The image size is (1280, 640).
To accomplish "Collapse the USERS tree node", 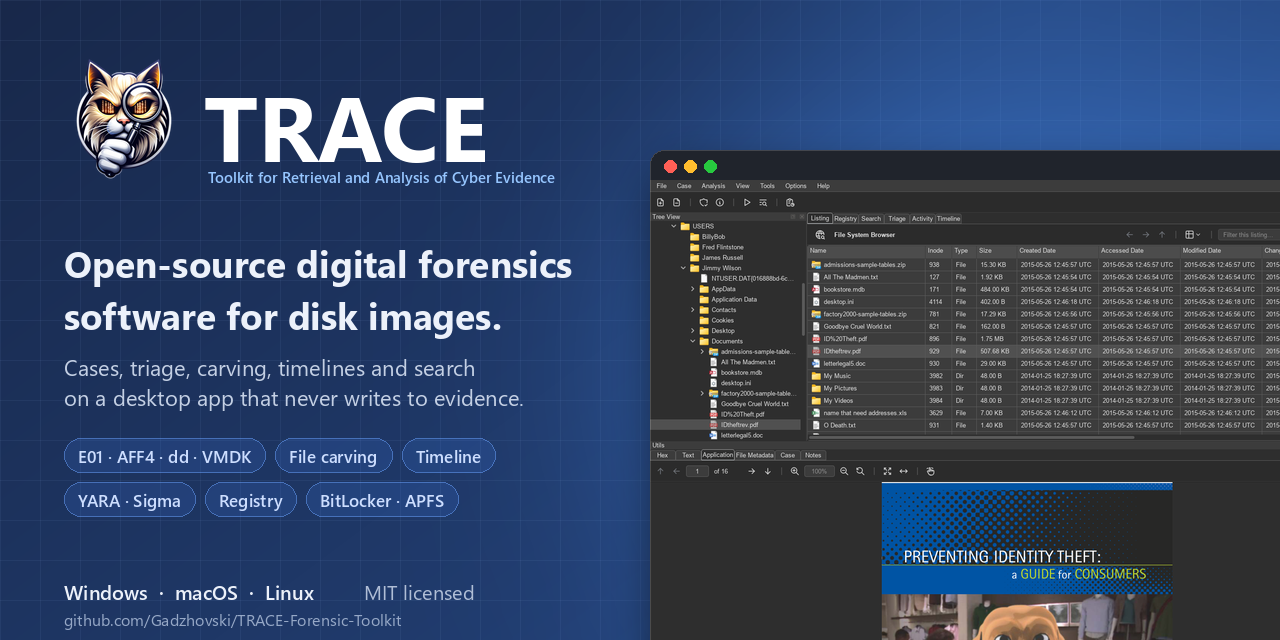I will point(674,226).
